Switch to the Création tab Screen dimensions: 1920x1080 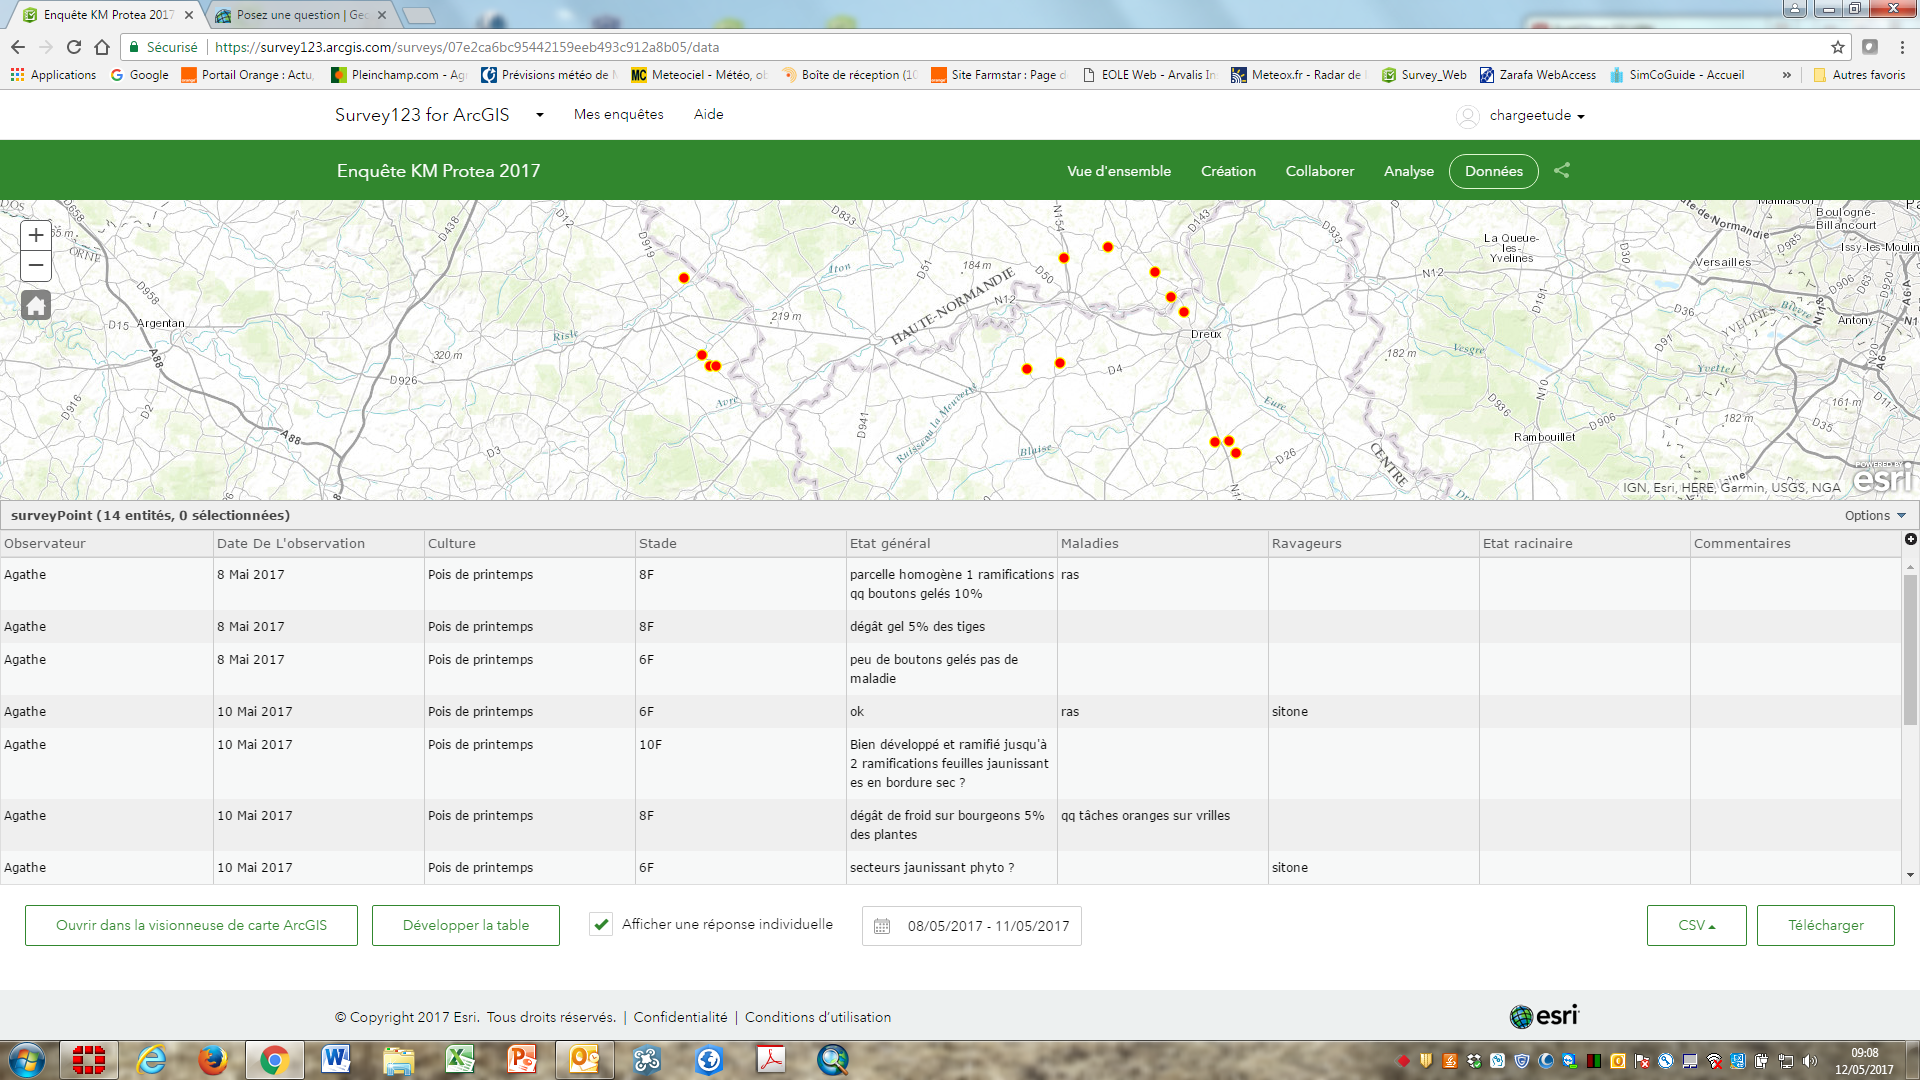click(x=1228, y=171)
